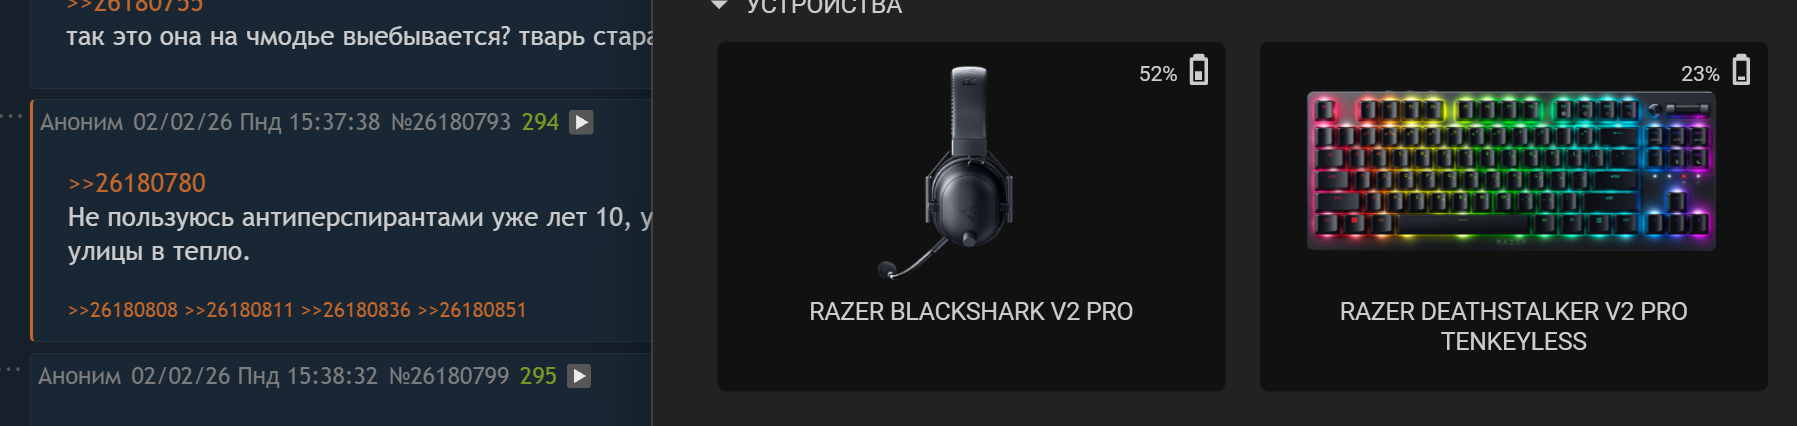
Task: Click green post counter 294
Action: click(540, 122)
